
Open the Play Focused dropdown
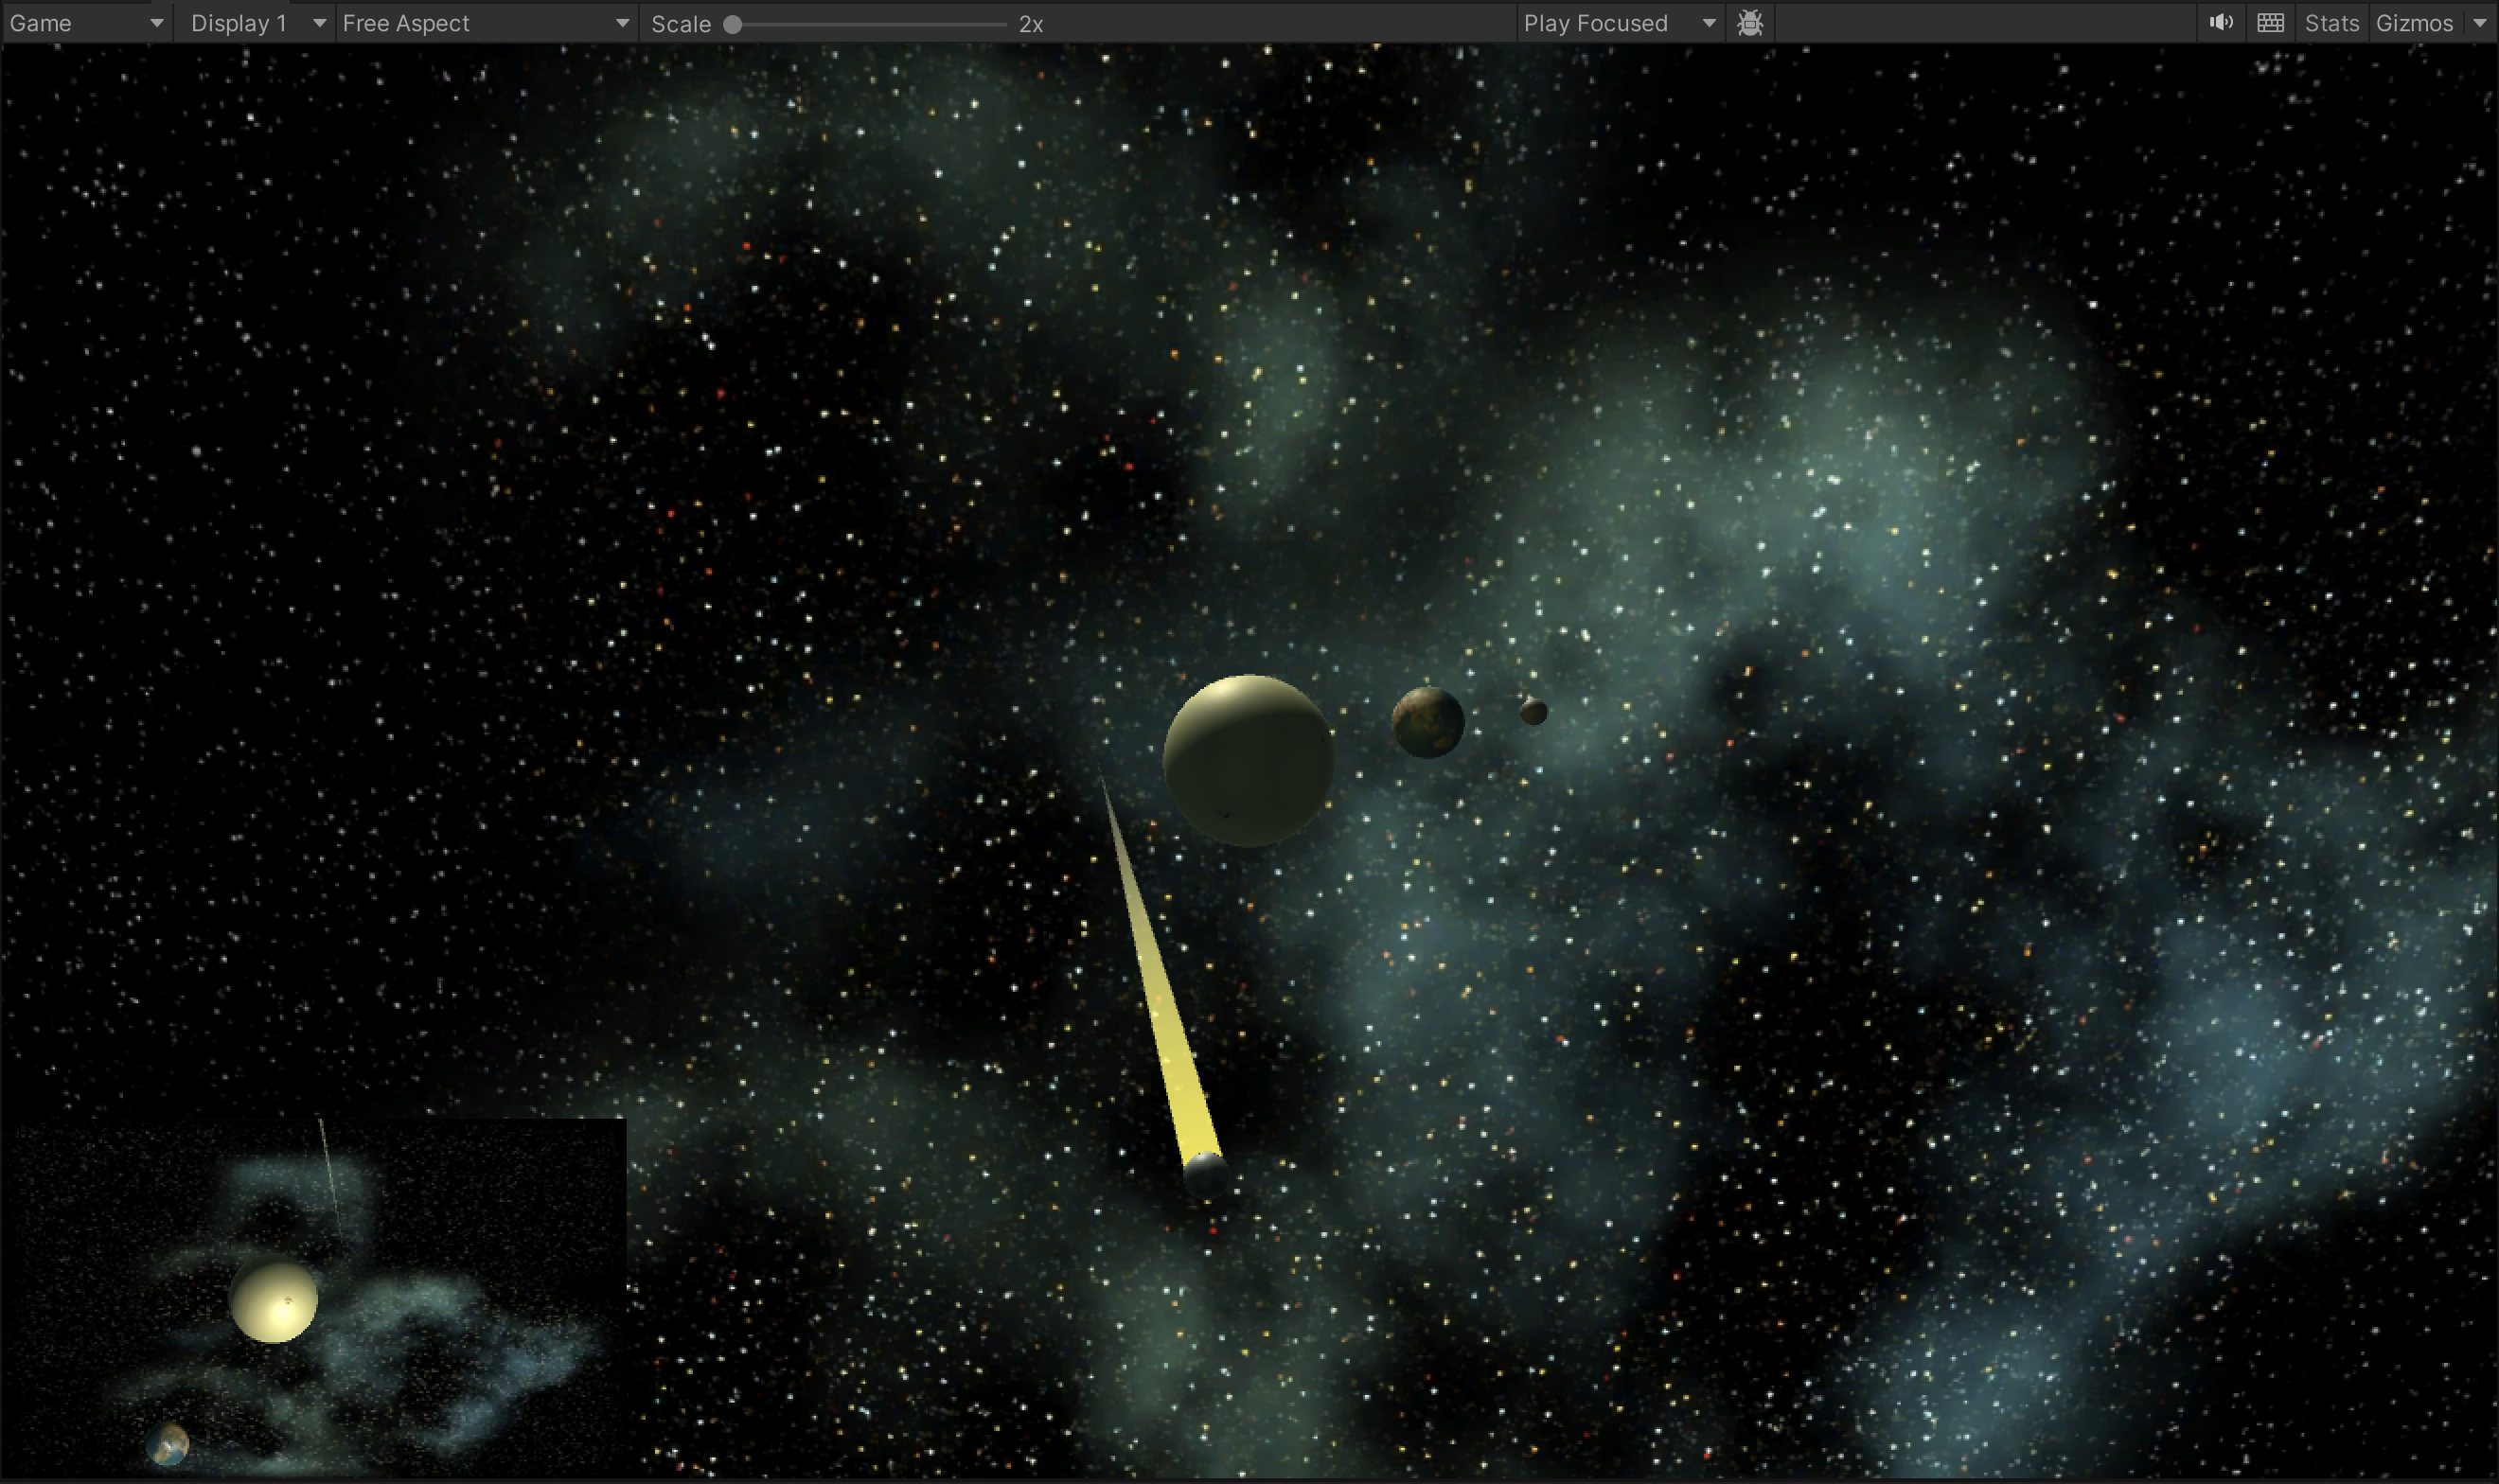[x=1619, y=23]
